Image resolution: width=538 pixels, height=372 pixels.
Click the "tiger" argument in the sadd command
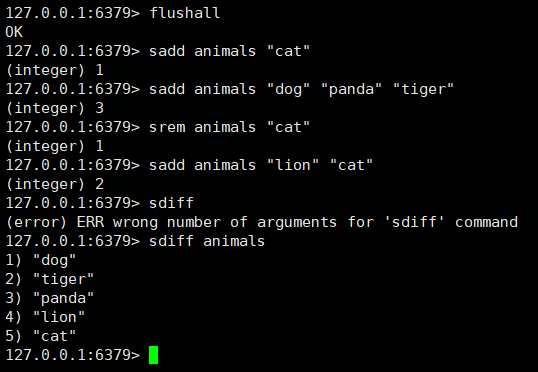point(423,90)
